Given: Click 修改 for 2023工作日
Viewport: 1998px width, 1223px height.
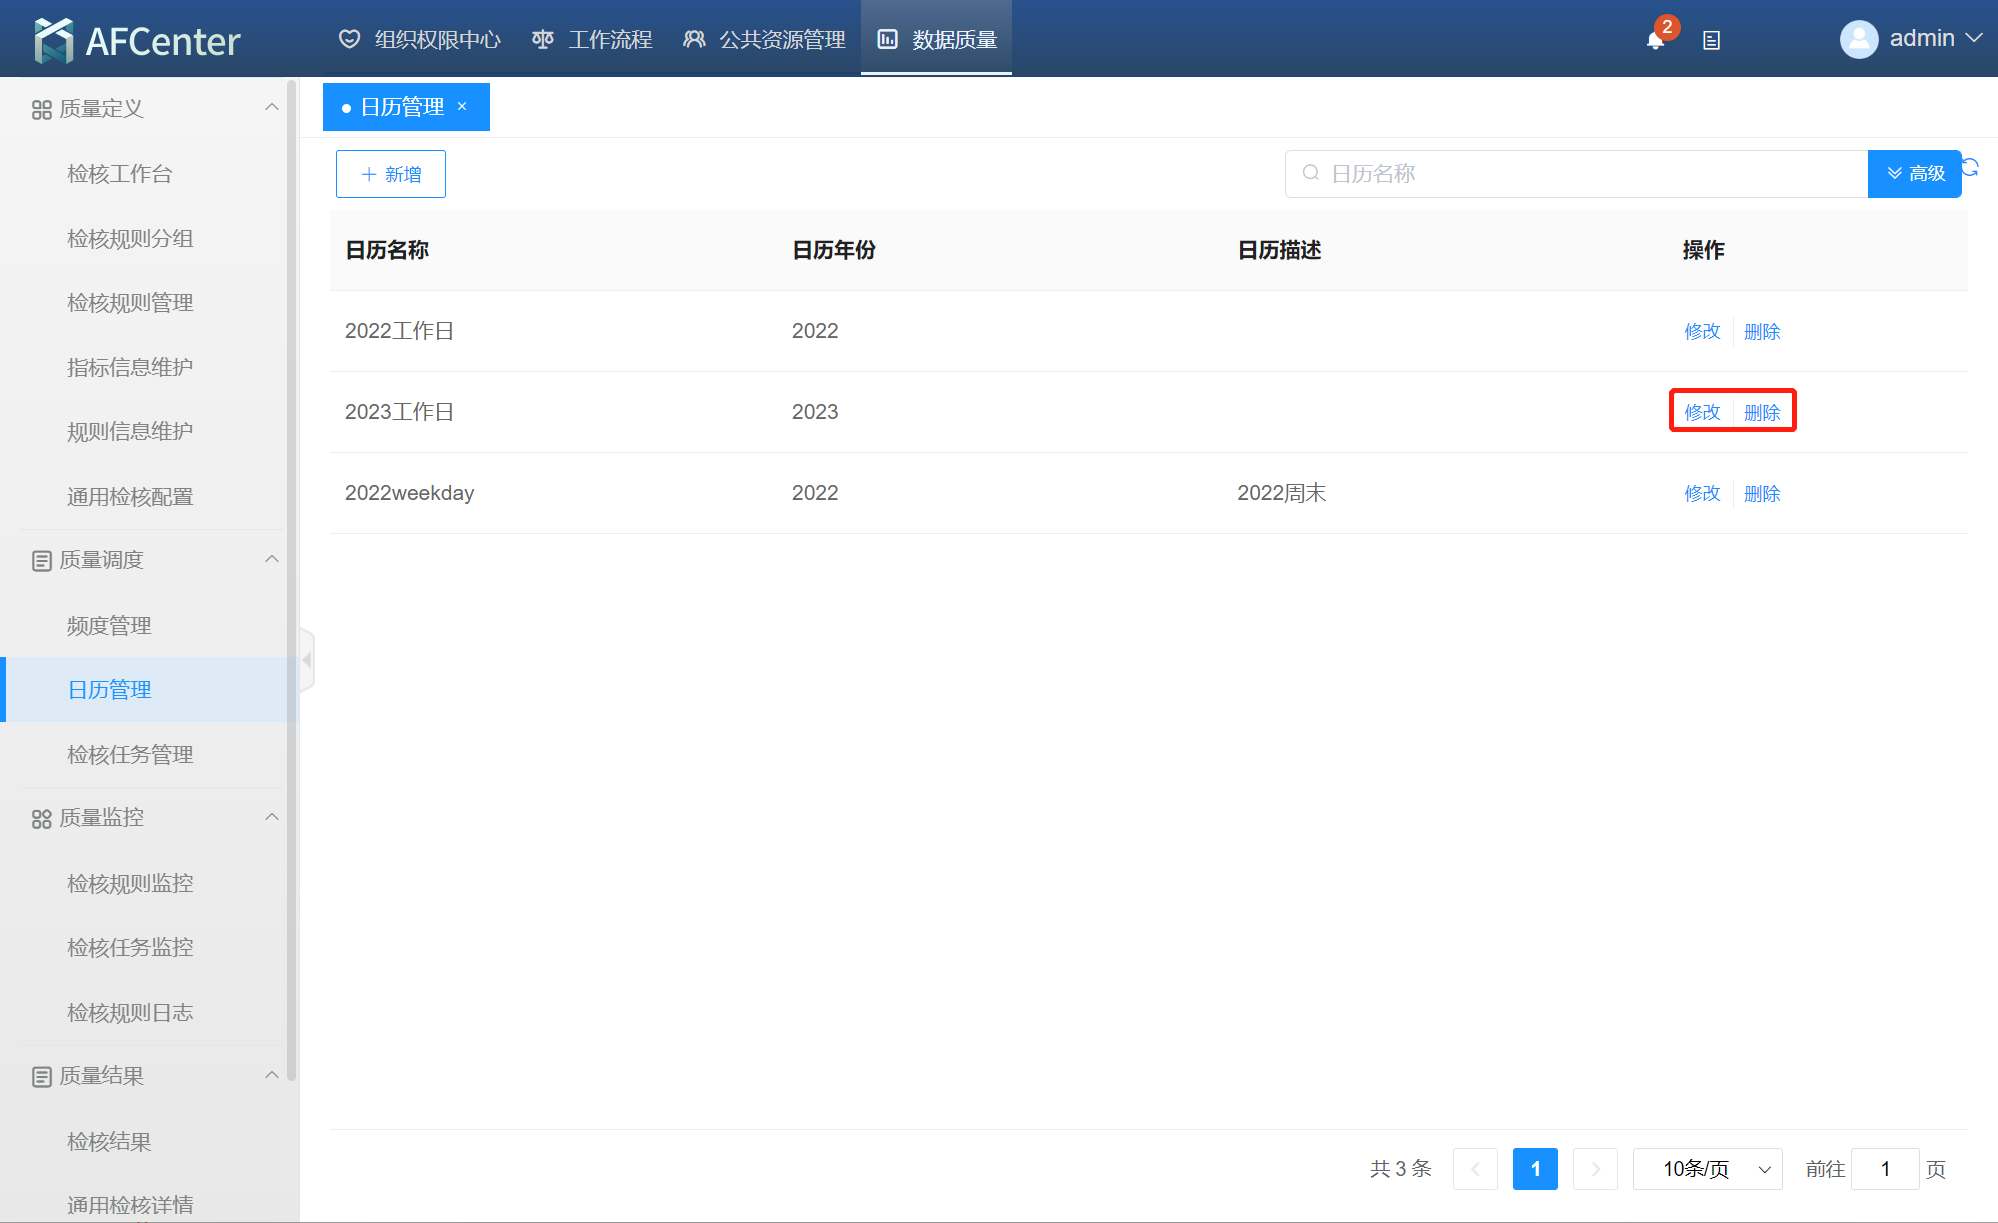Looking at the screenshot, I should (1701, 412).
